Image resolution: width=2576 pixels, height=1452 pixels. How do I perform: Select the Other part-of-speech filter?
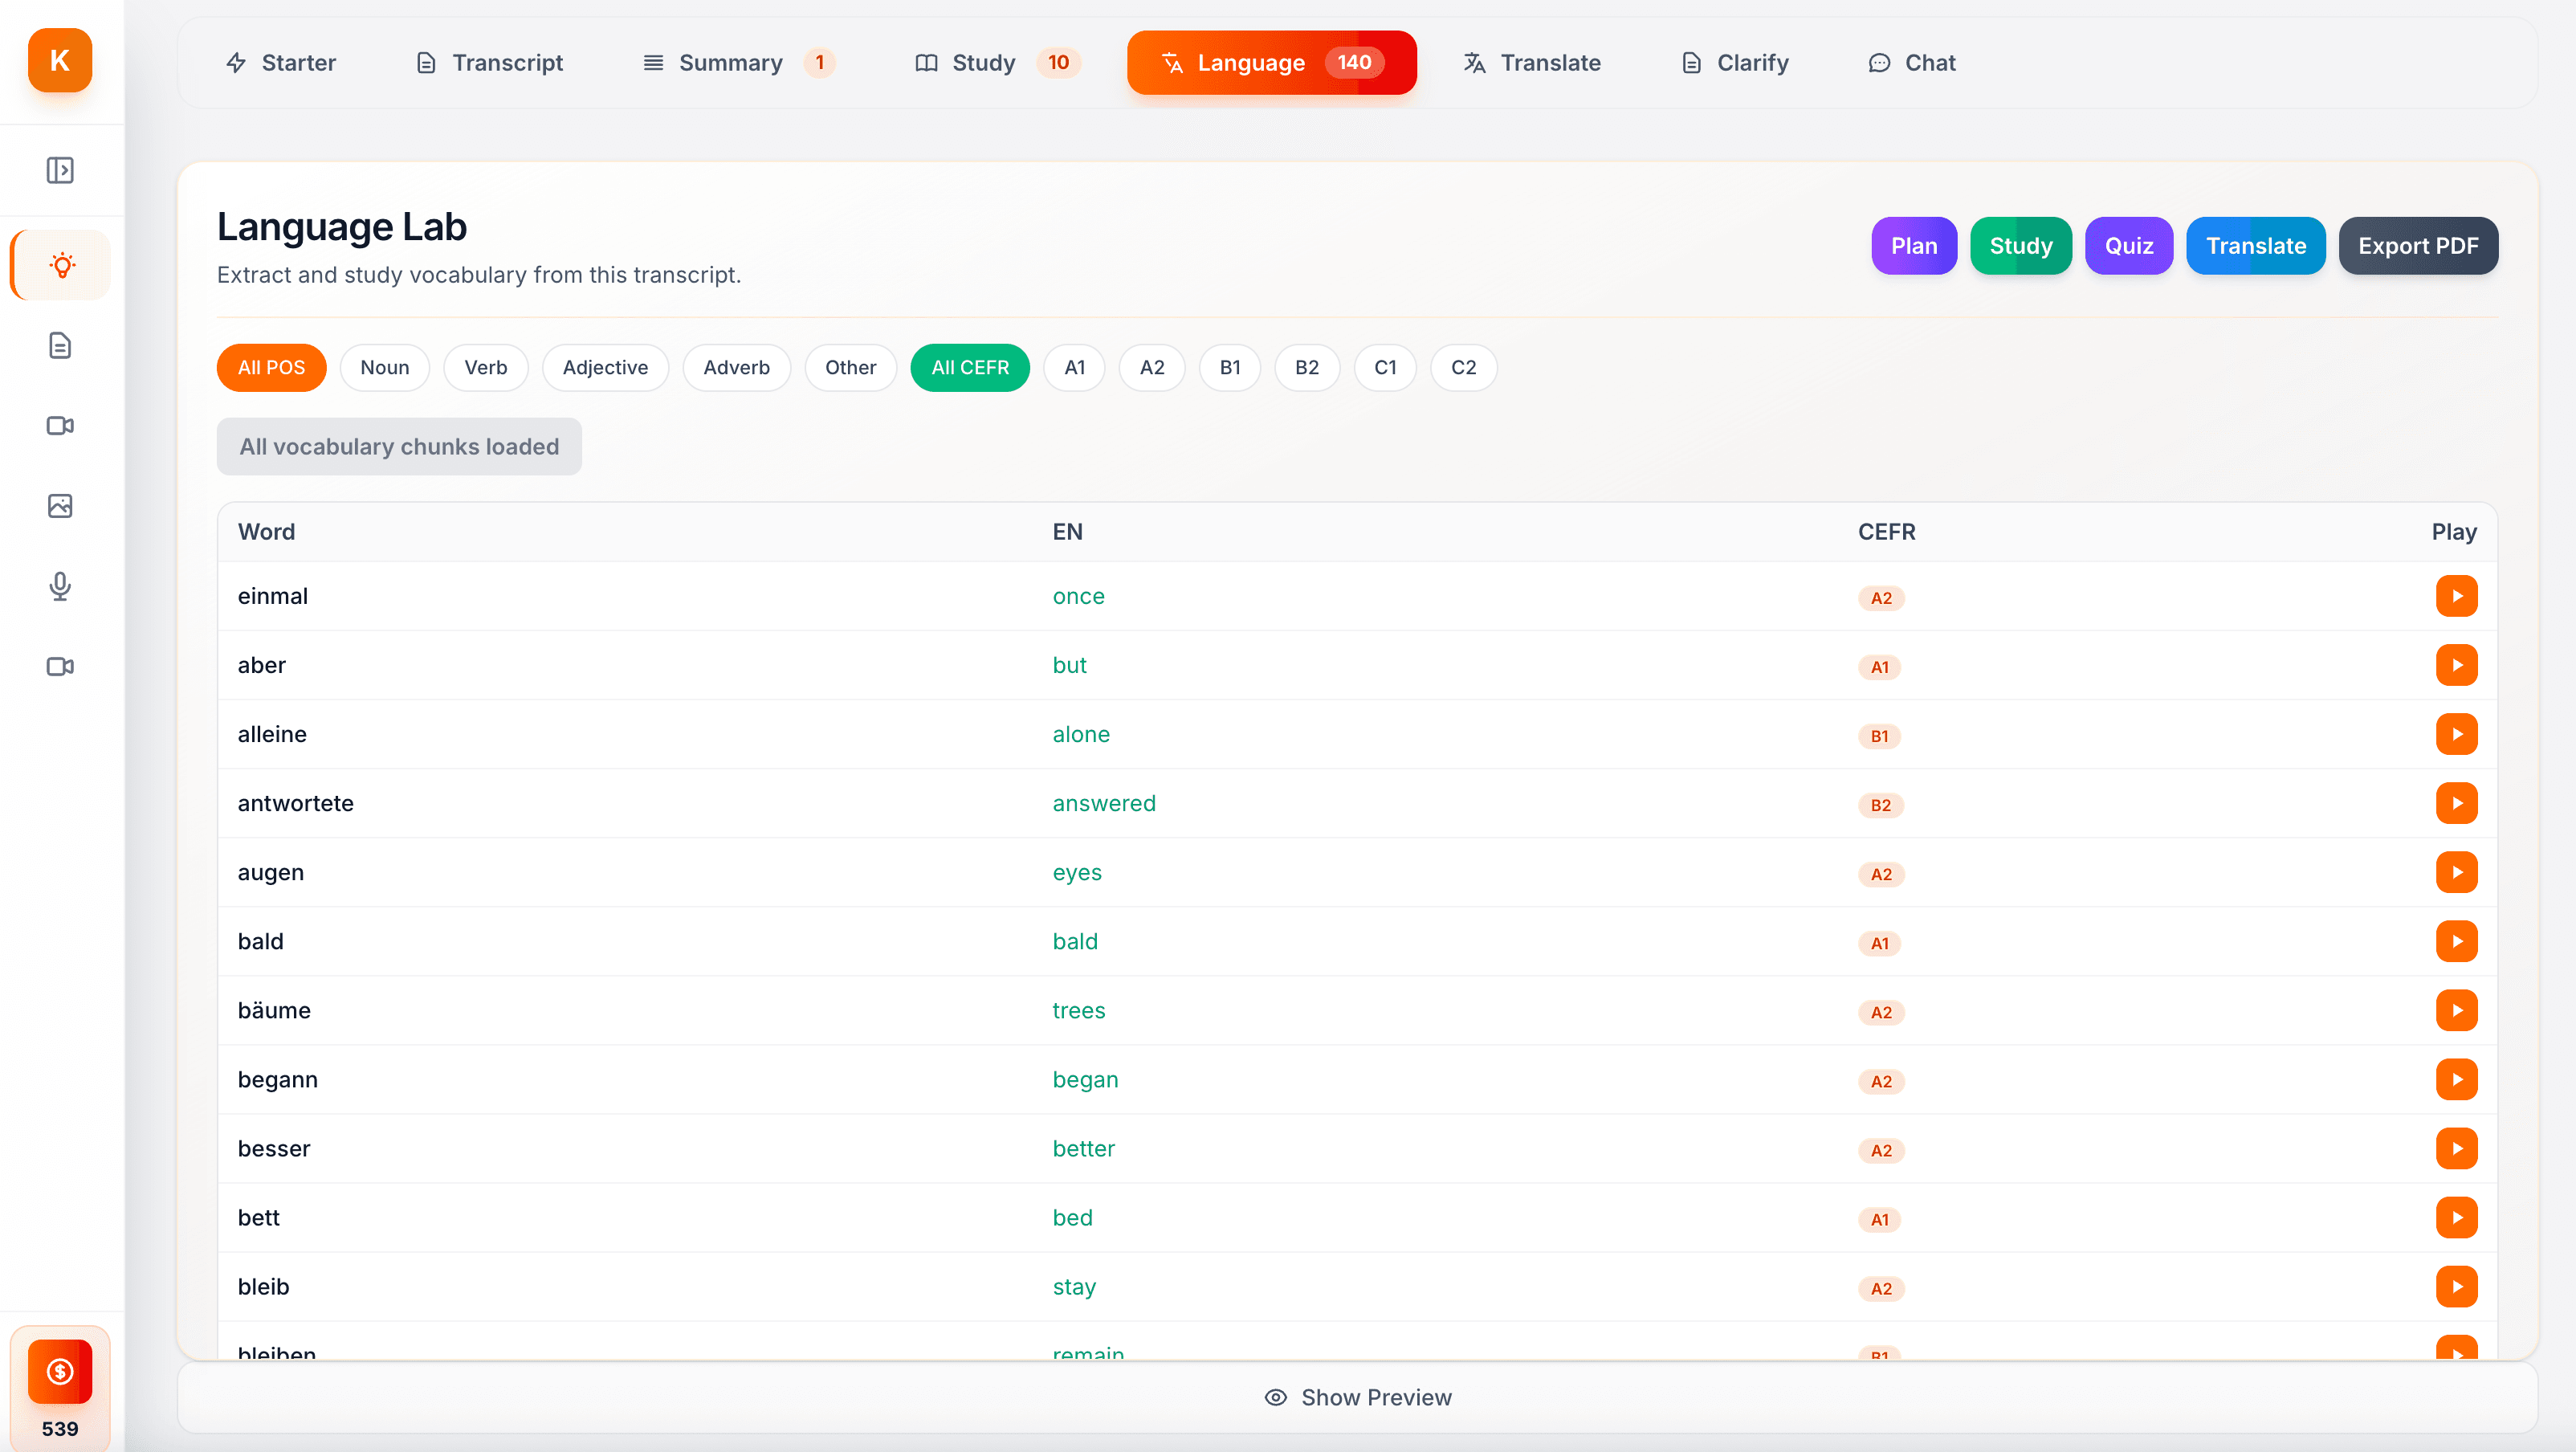point(850,367)
